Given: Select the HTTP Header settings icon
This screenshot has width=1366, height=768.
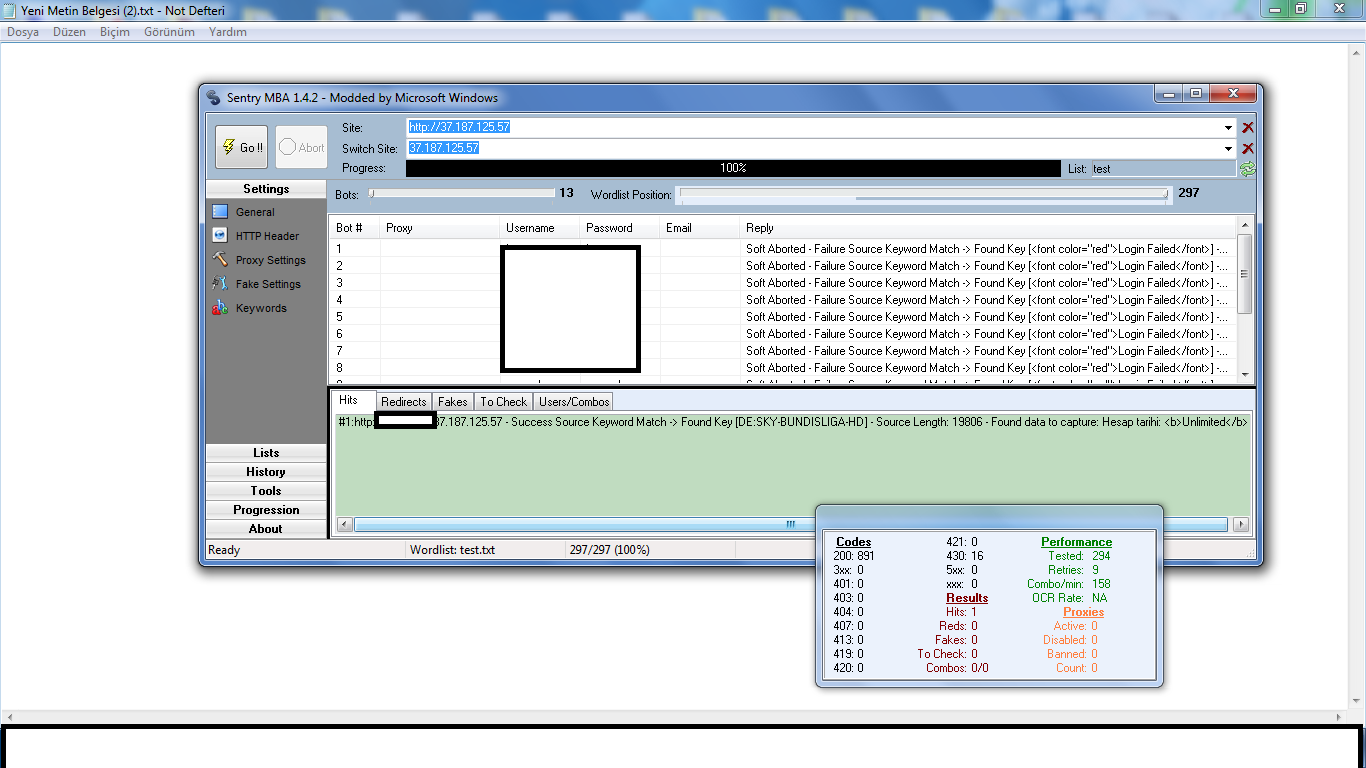Looking at the screenshot, I should click(220, 236).
